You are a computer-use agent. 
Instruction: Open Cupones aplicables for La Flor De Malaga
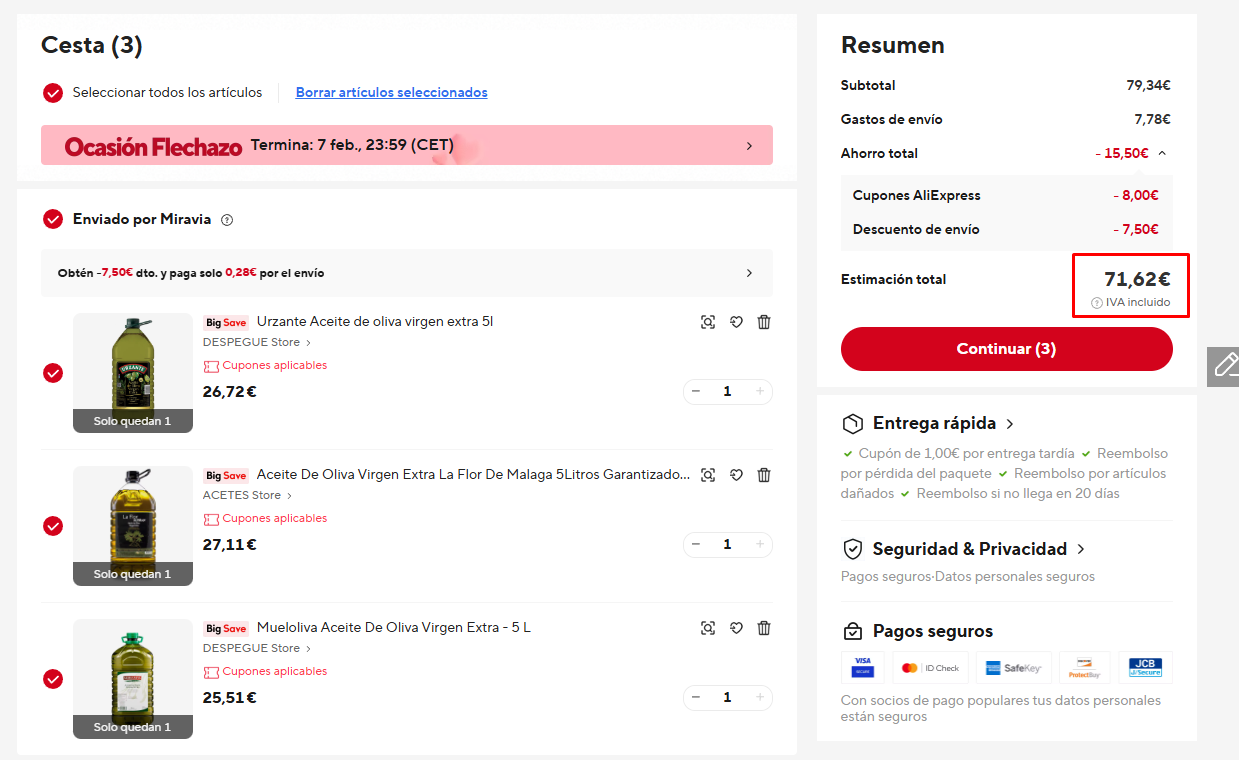click(x=265, y=519)
